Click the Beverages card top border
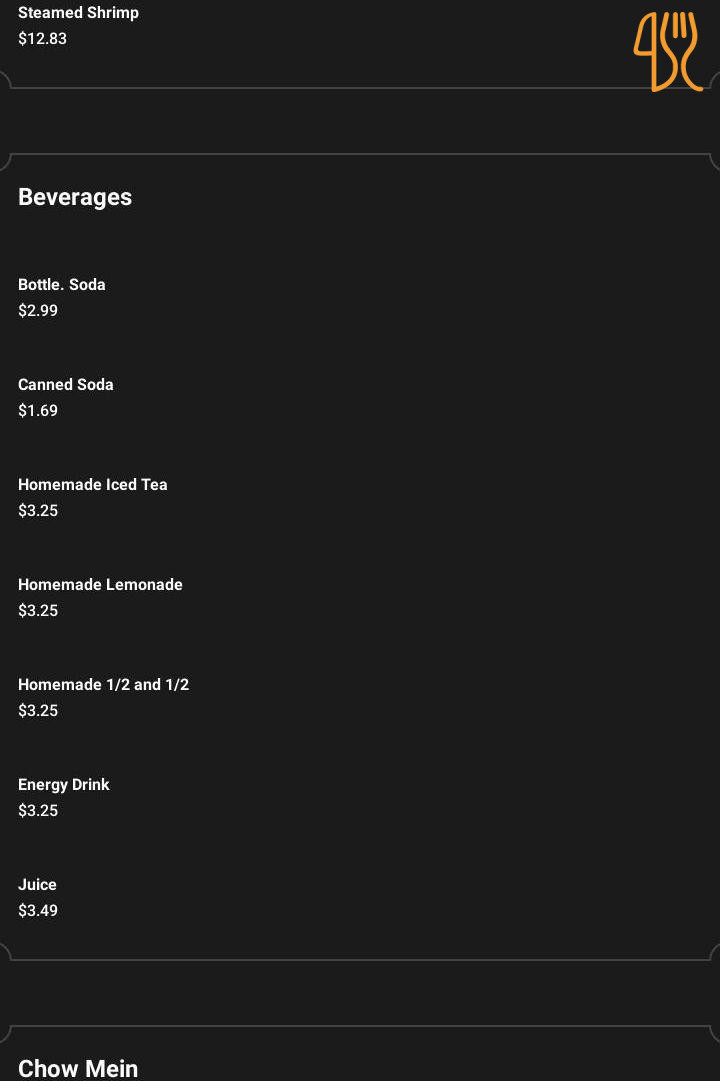 coord(360,155)
